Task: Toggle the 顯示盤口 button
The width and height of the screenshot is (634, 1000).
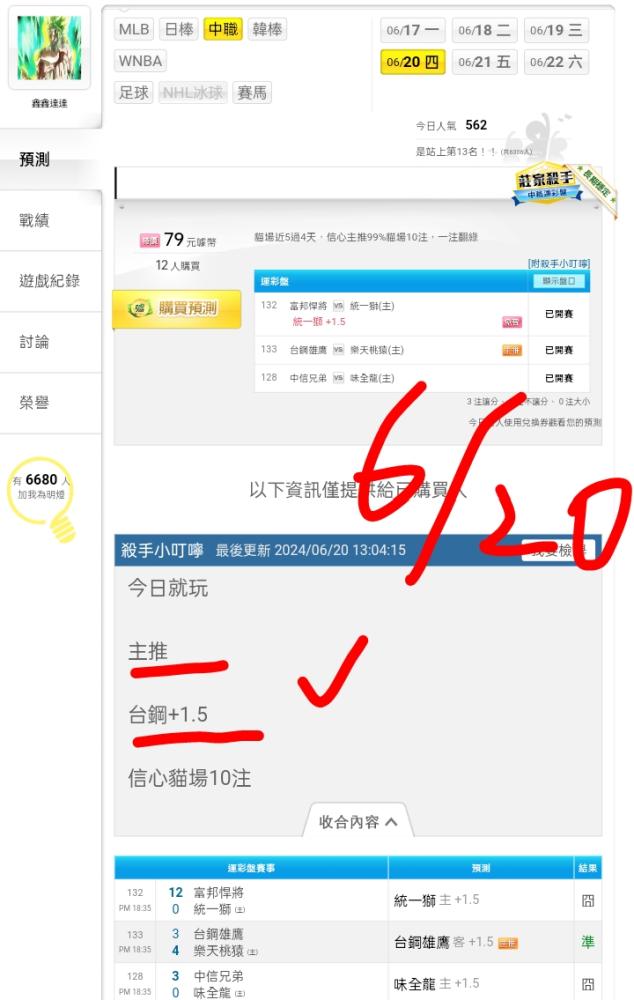Action: coord(558,281)
